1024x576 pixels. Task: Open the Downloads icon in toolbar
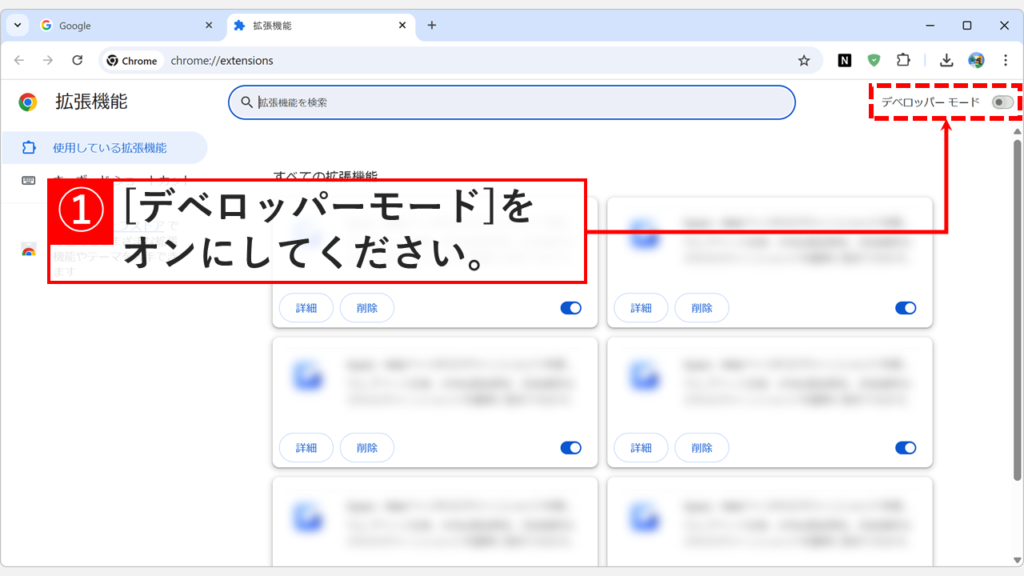(x=946, y=60)
